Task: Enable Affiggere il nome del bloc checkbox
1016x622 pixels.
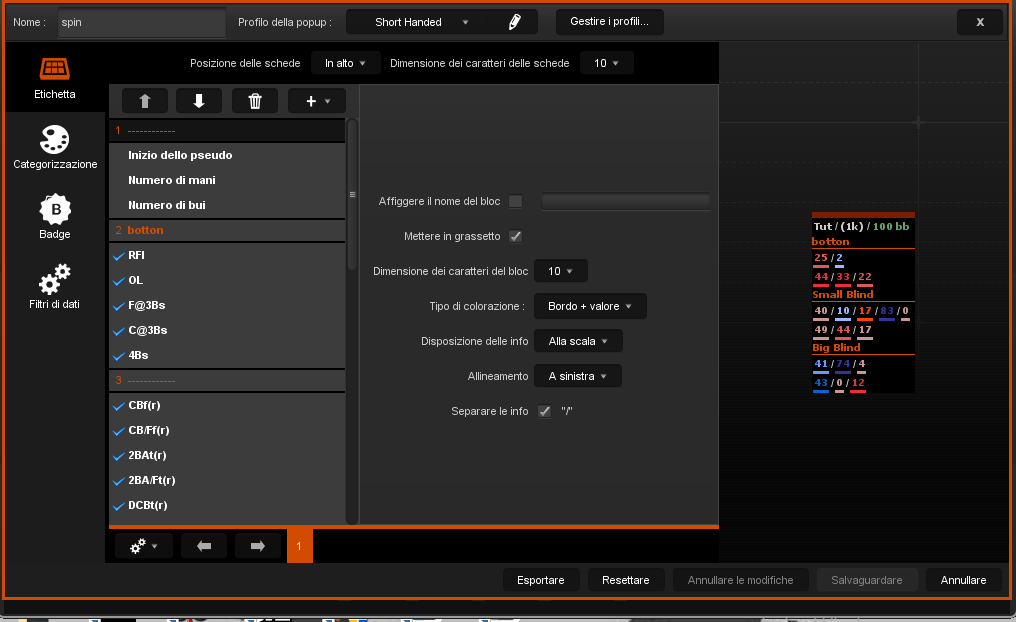Action: [x=516, y=202]
